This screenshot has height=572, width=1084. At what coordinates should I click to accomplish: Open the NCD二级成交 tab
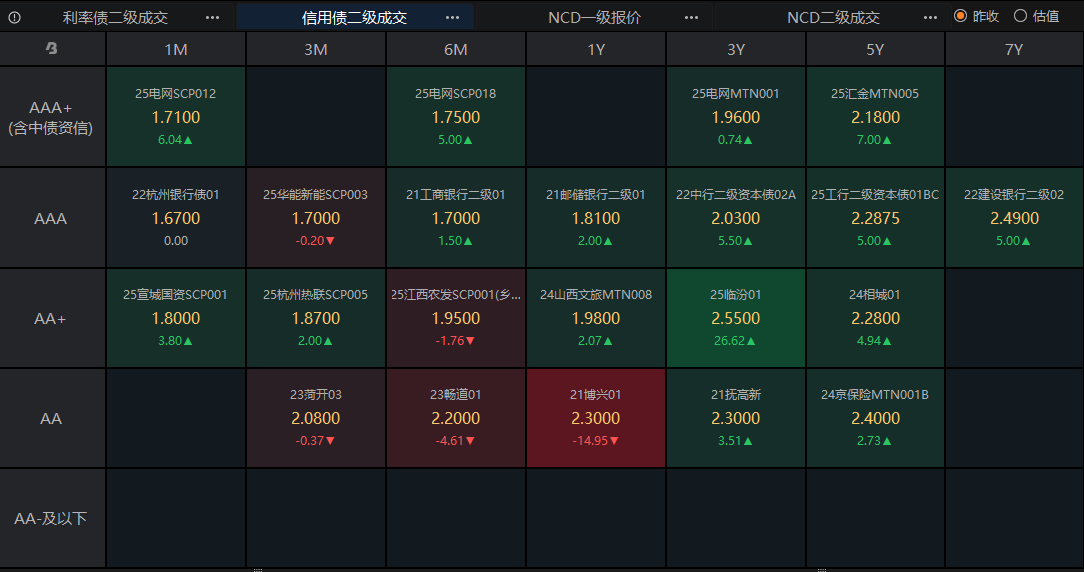point(833,17)
